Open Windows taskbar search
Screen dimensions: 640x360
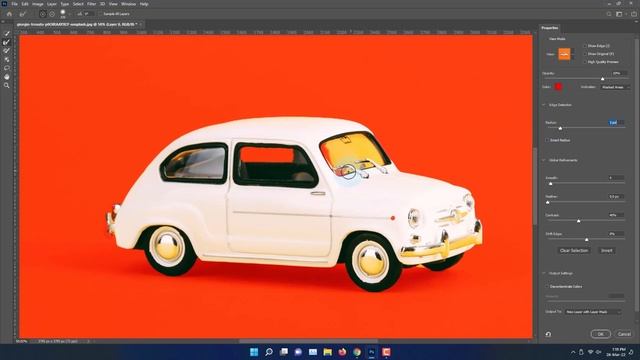click(x=269, y=352)
